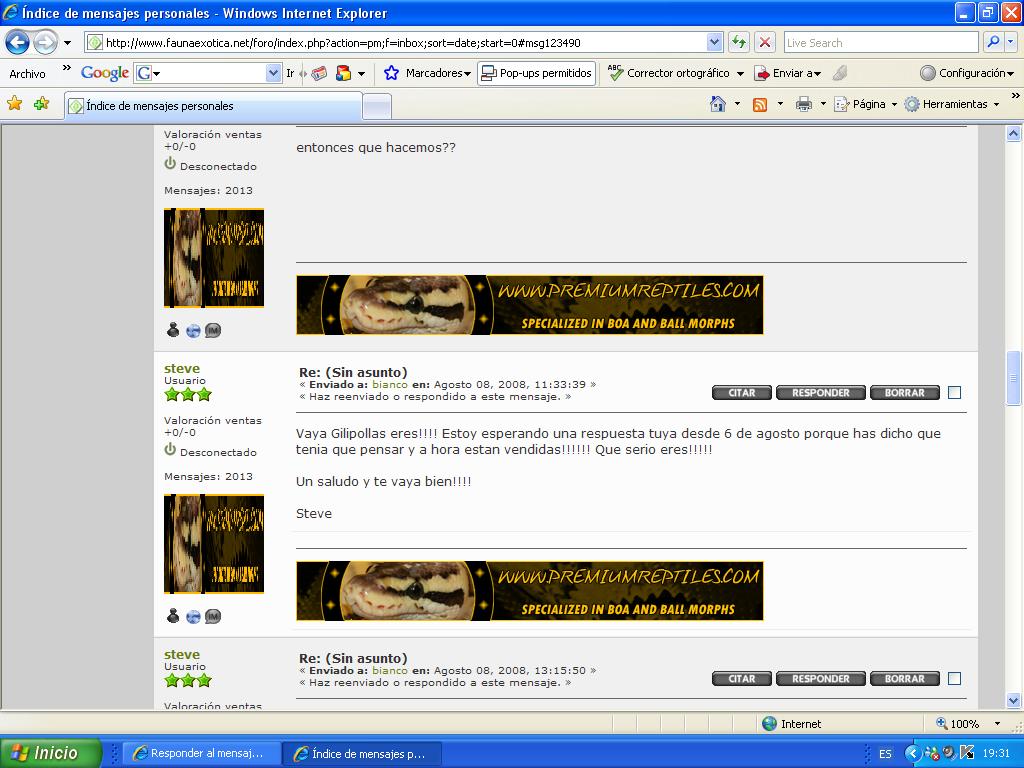Click the Favorites star icon
Screen dimensions: 1024x768
point(15,104)
